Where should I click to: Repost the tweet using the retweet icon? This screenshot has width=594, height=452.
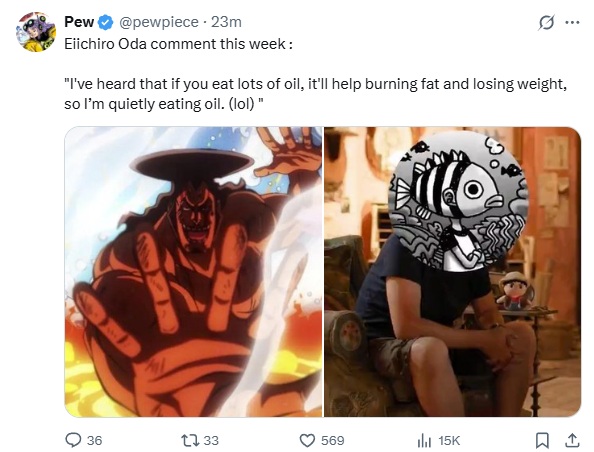(x=189, y=440)
